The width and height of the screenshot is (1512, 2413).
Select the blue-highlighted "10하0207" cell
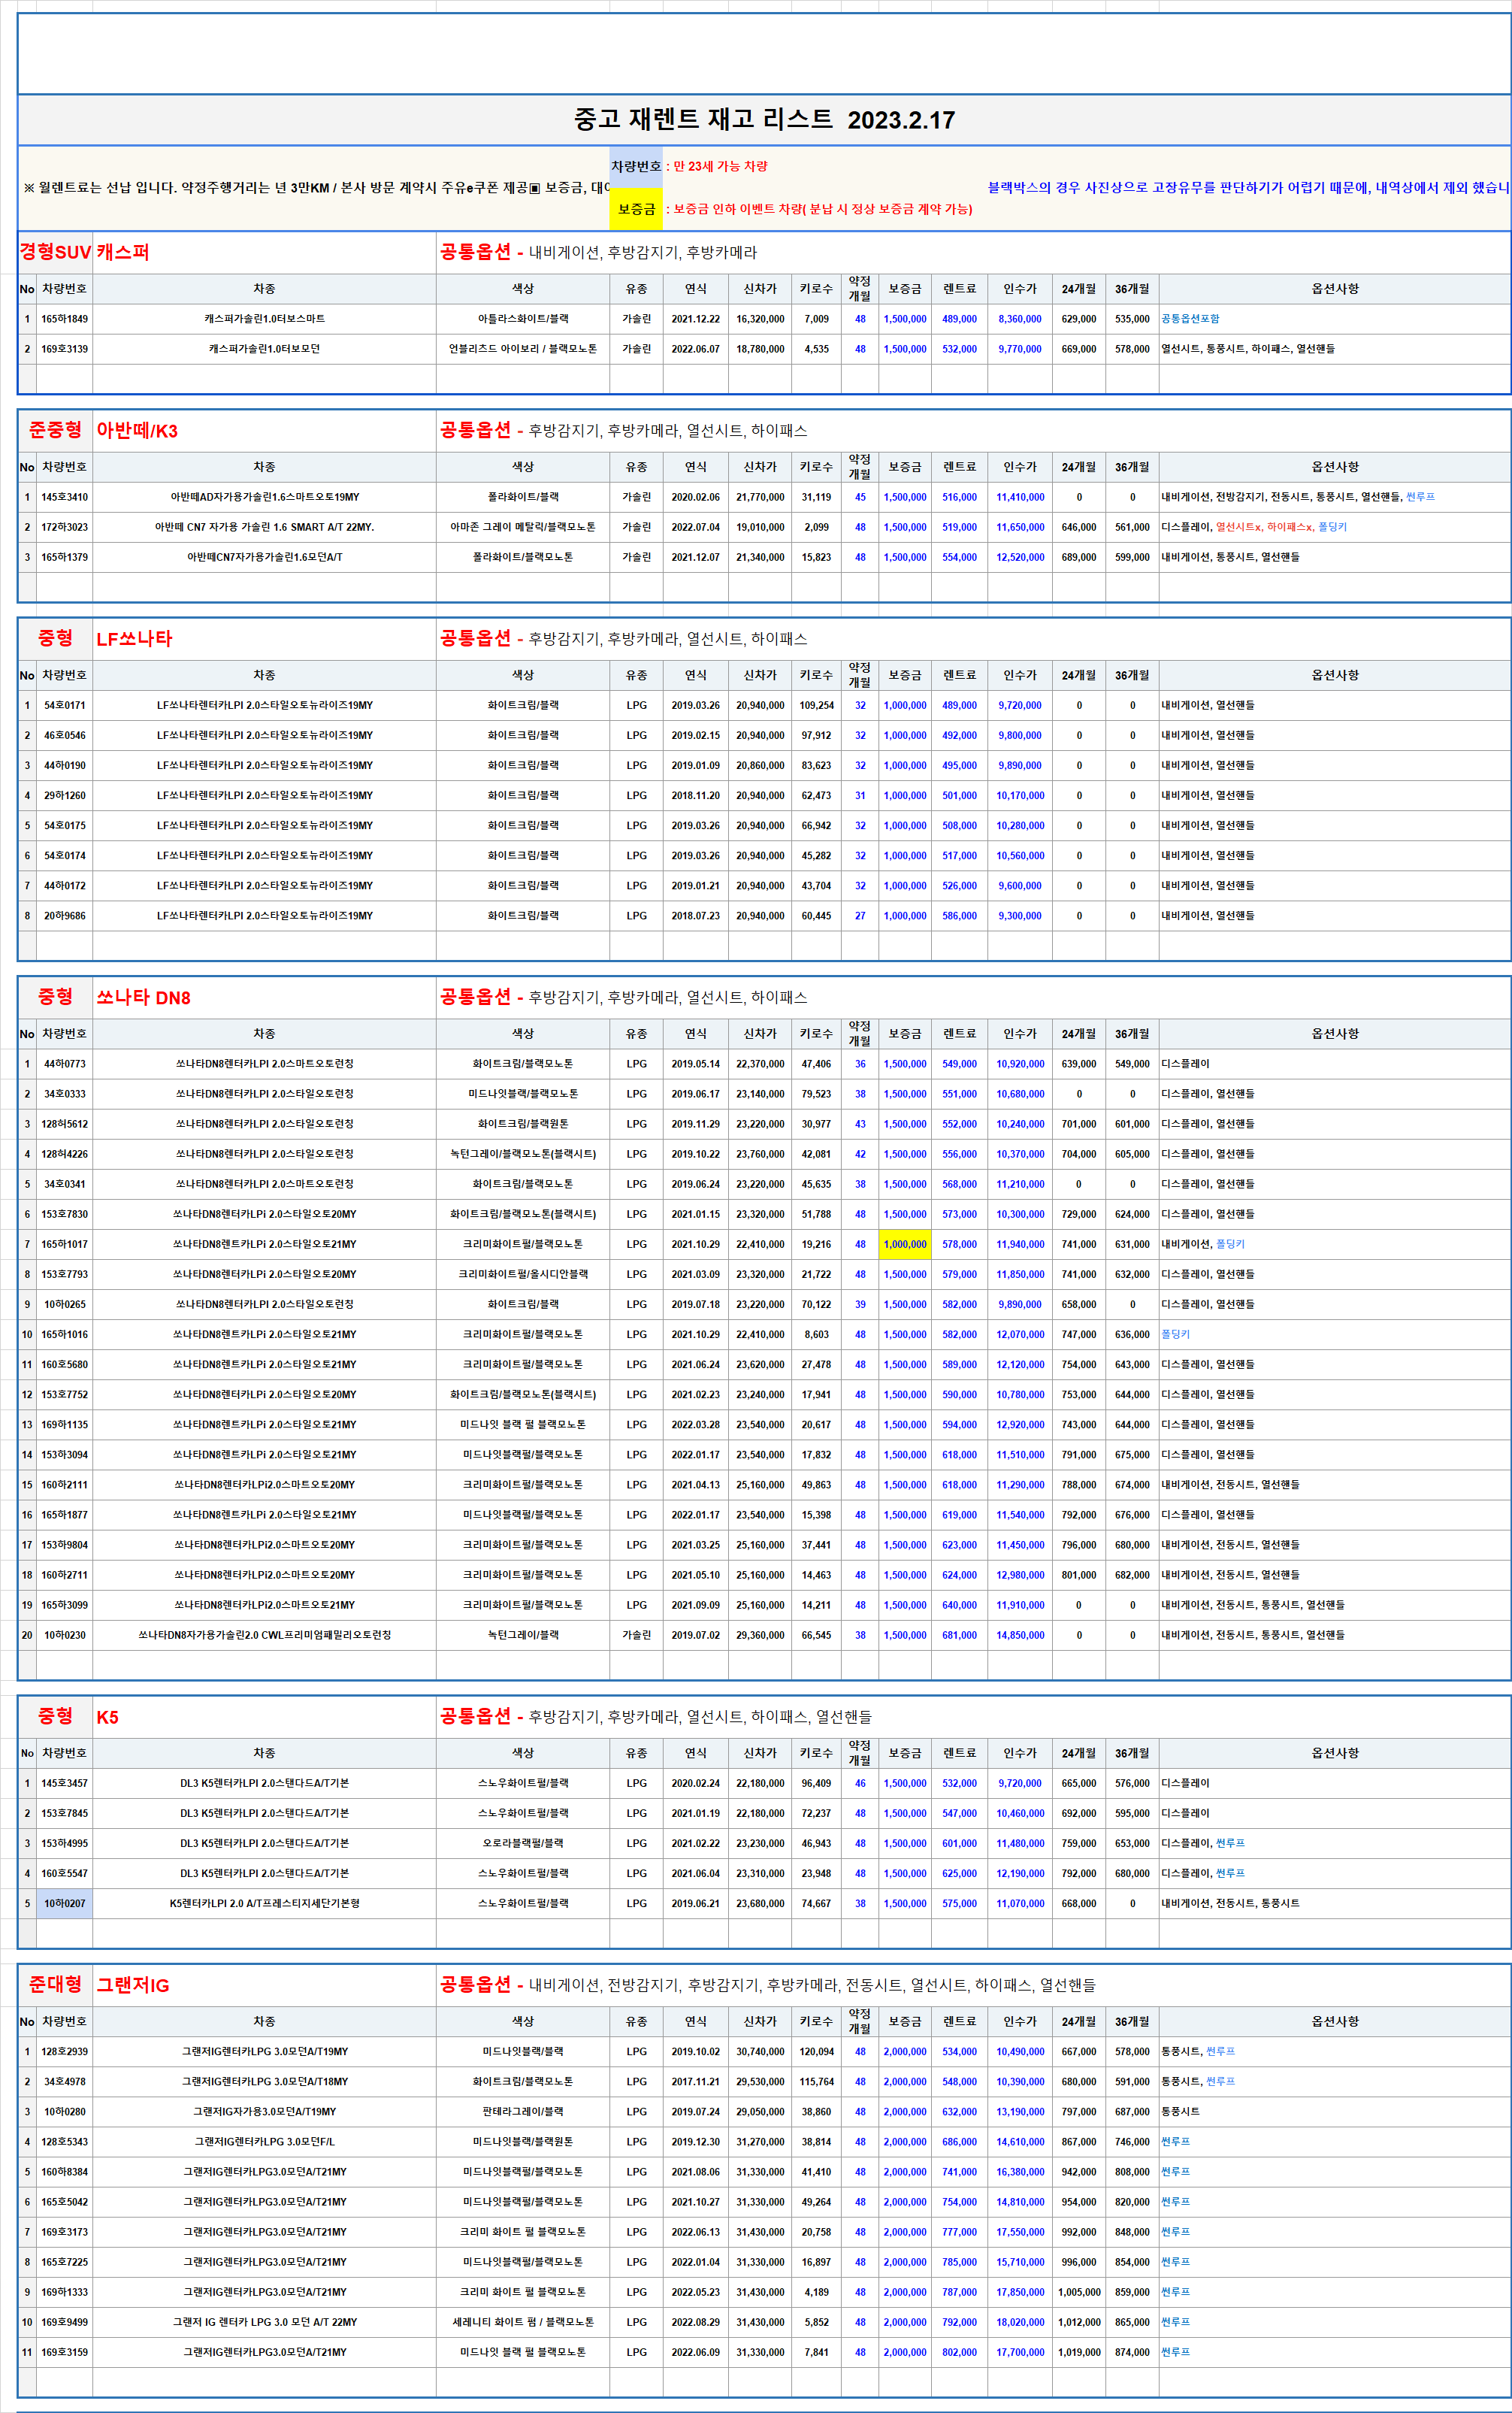tap(64, 1903)
